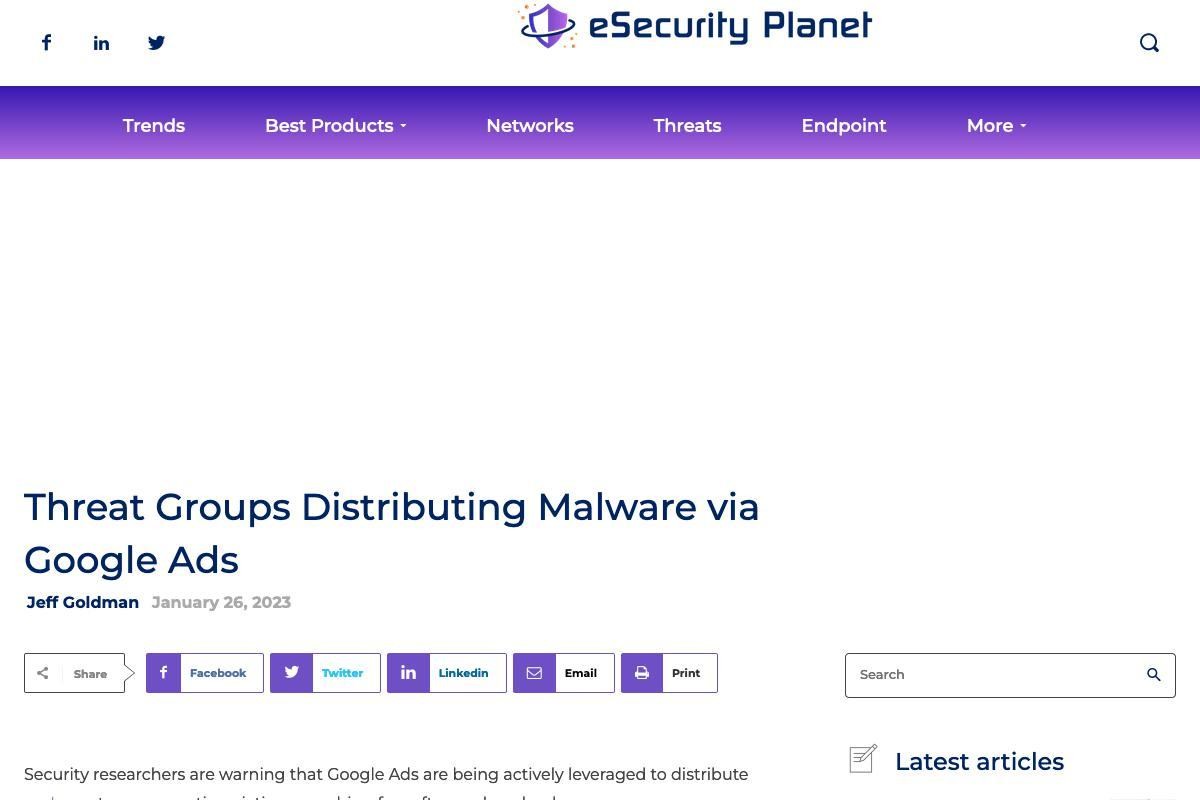Go to the Trends section
Screen dimensions: 1200x800
[154, 125]
